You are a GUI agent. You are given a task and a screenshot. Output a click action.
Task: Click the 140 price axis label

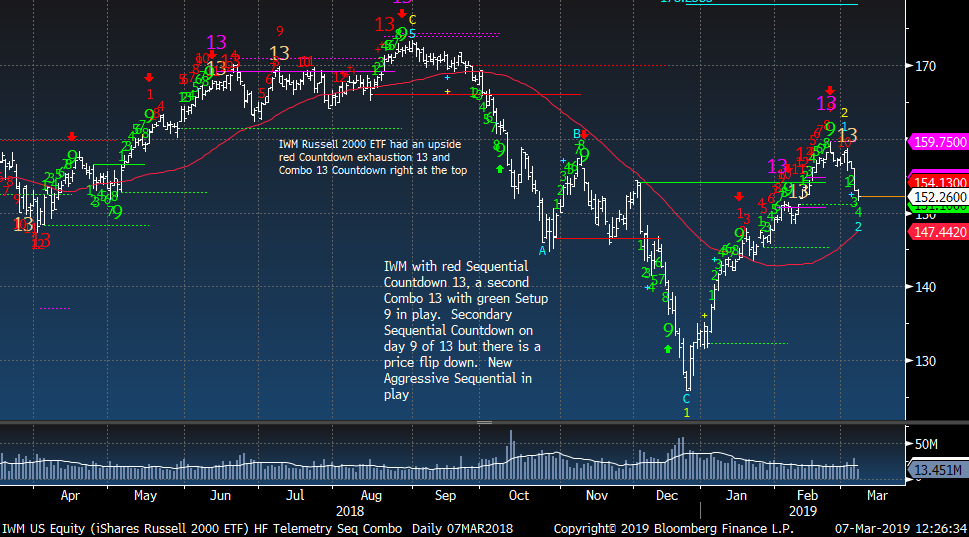tap(926, 287)
